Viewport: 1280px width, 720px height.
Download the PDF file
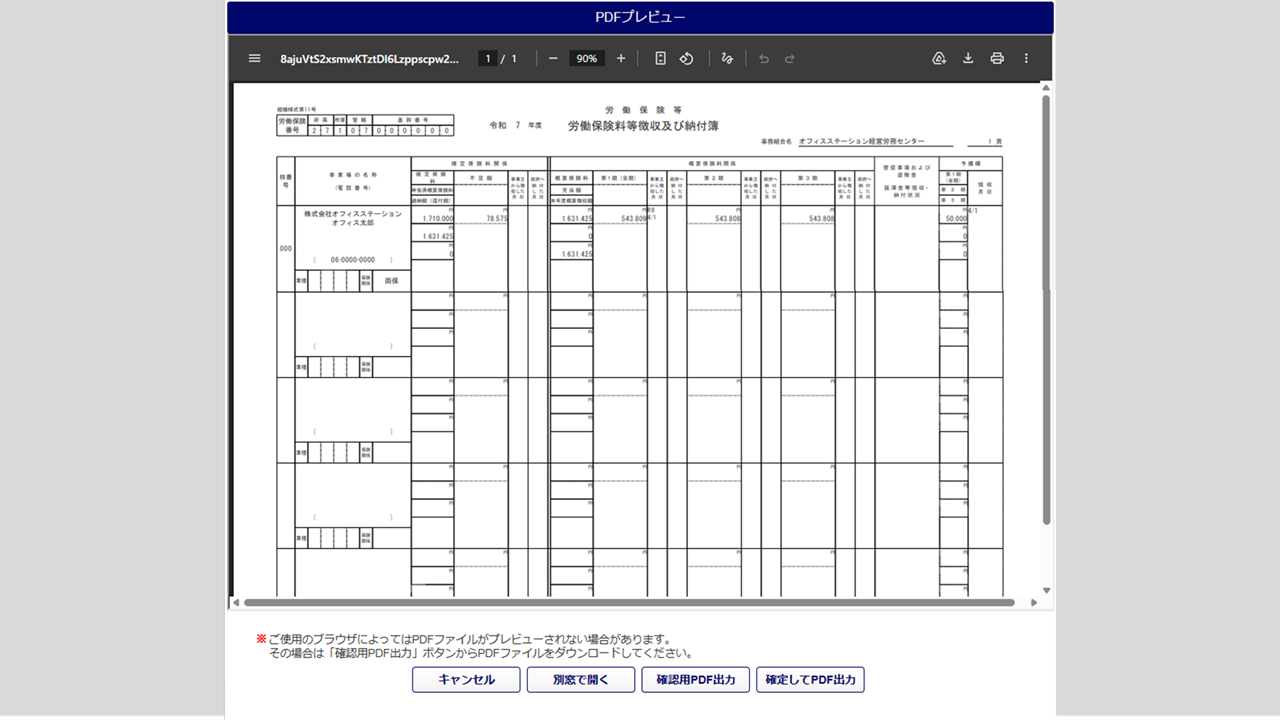pyautogui.click(x=968, y=59)
